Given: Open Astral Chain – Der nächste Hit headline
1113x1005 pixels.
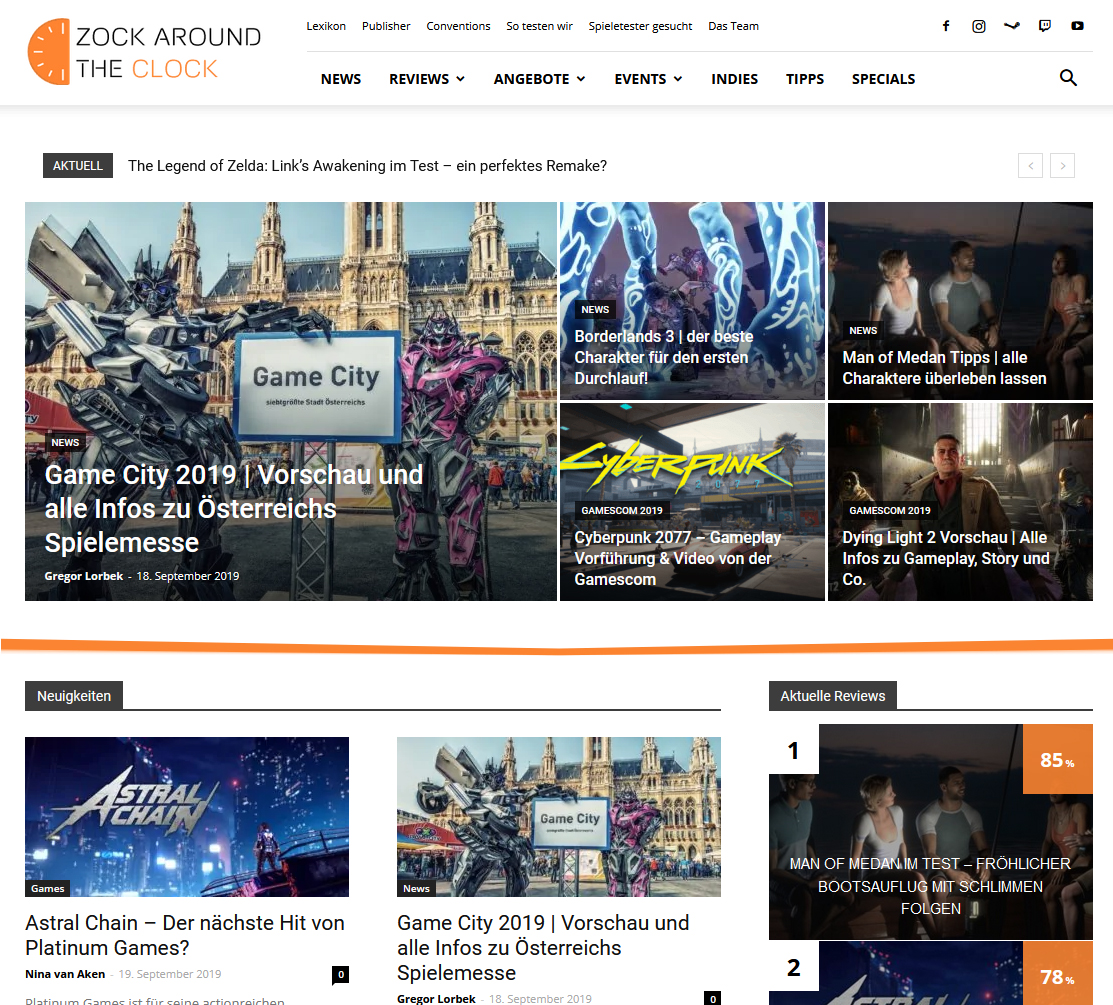Looking at the screenshot, I should (185, 935).
